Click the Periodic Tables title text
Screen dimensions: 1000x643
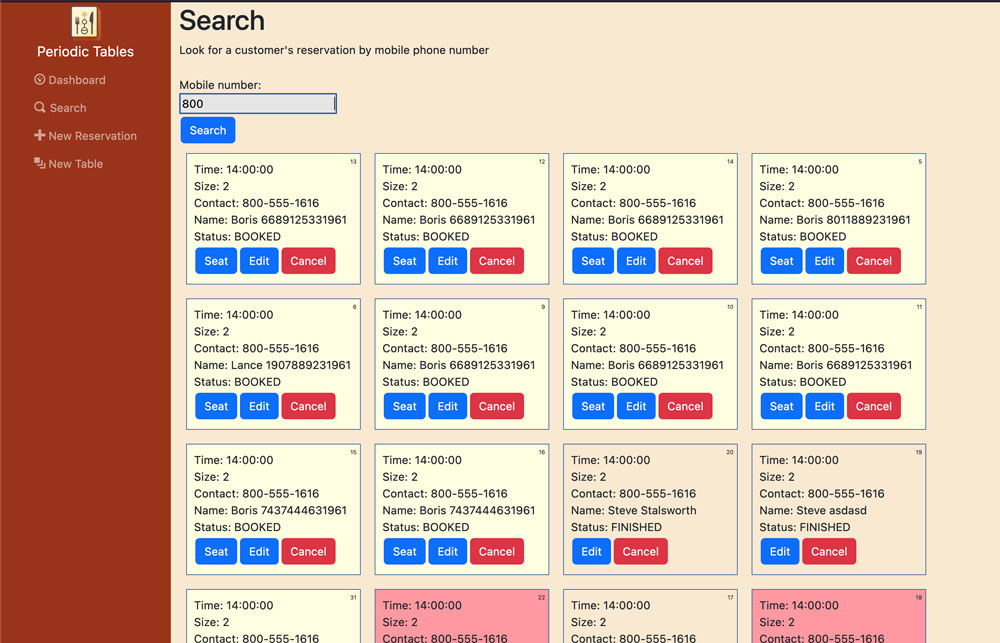click(85, 52)
